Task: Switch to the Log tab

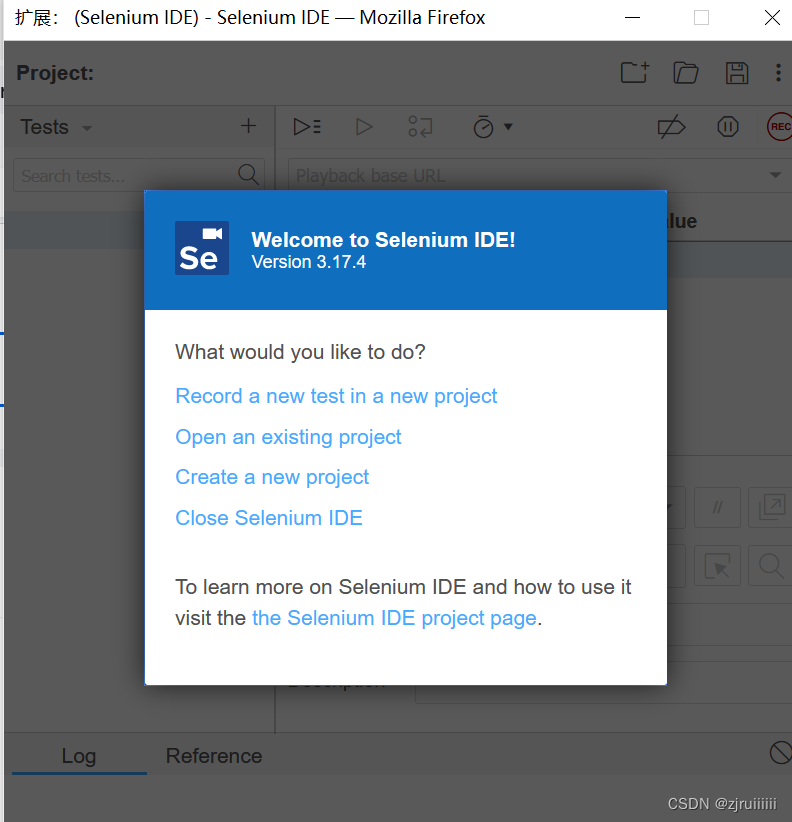Action: pyautogui.click(x=79, y=756)
